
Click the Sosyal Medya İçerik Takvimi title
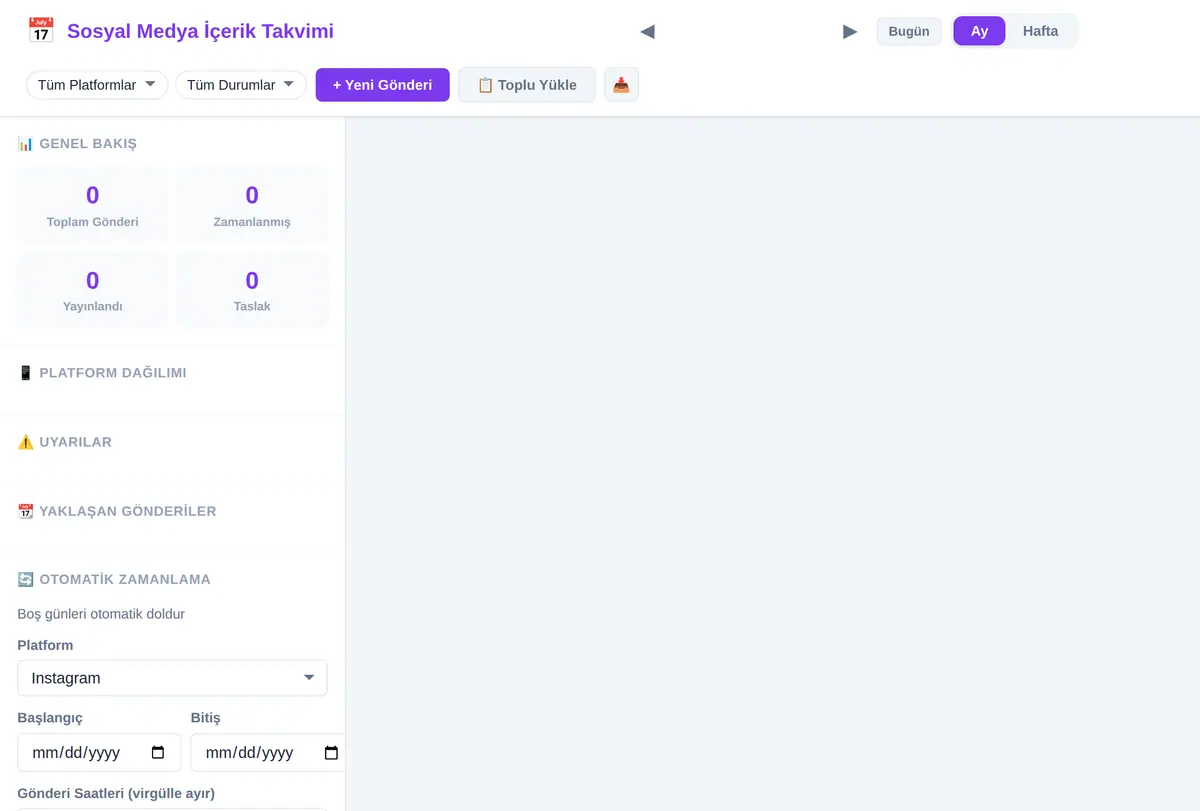[200, 31]
